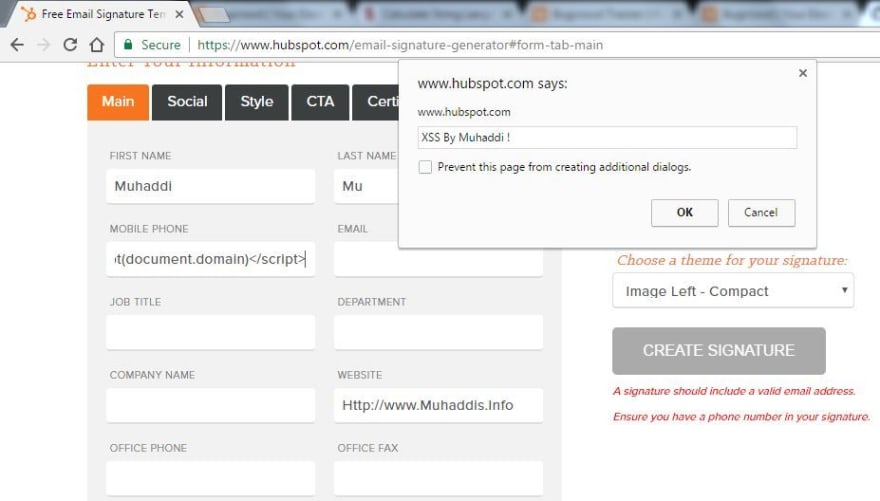Click the Secure label in address bar

(161, 45)
